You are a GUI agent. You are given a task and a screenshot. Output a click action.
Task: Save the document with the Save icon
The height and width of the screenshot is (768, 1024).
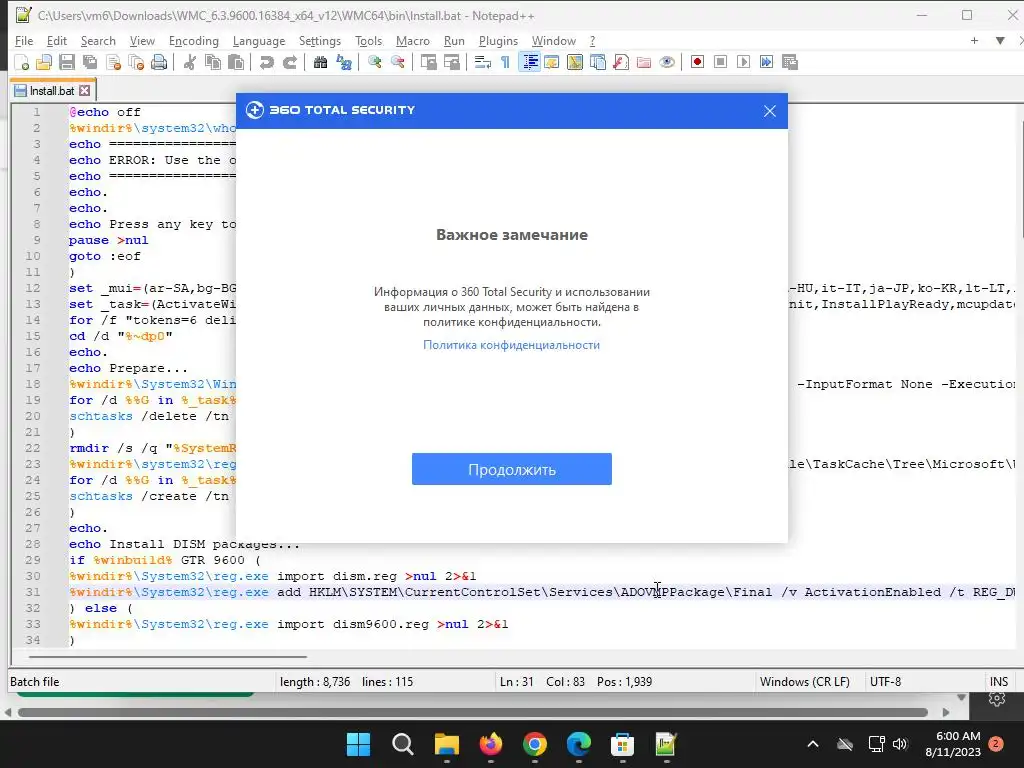coord(67,62)
